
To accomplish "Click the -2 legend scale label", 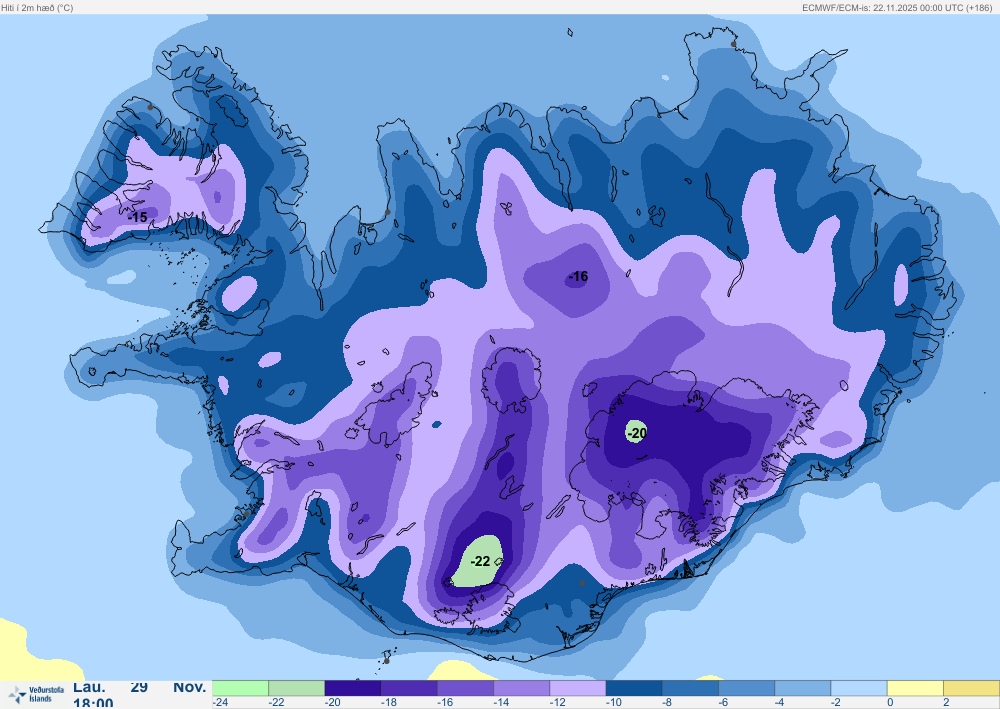I will [836, 703].
